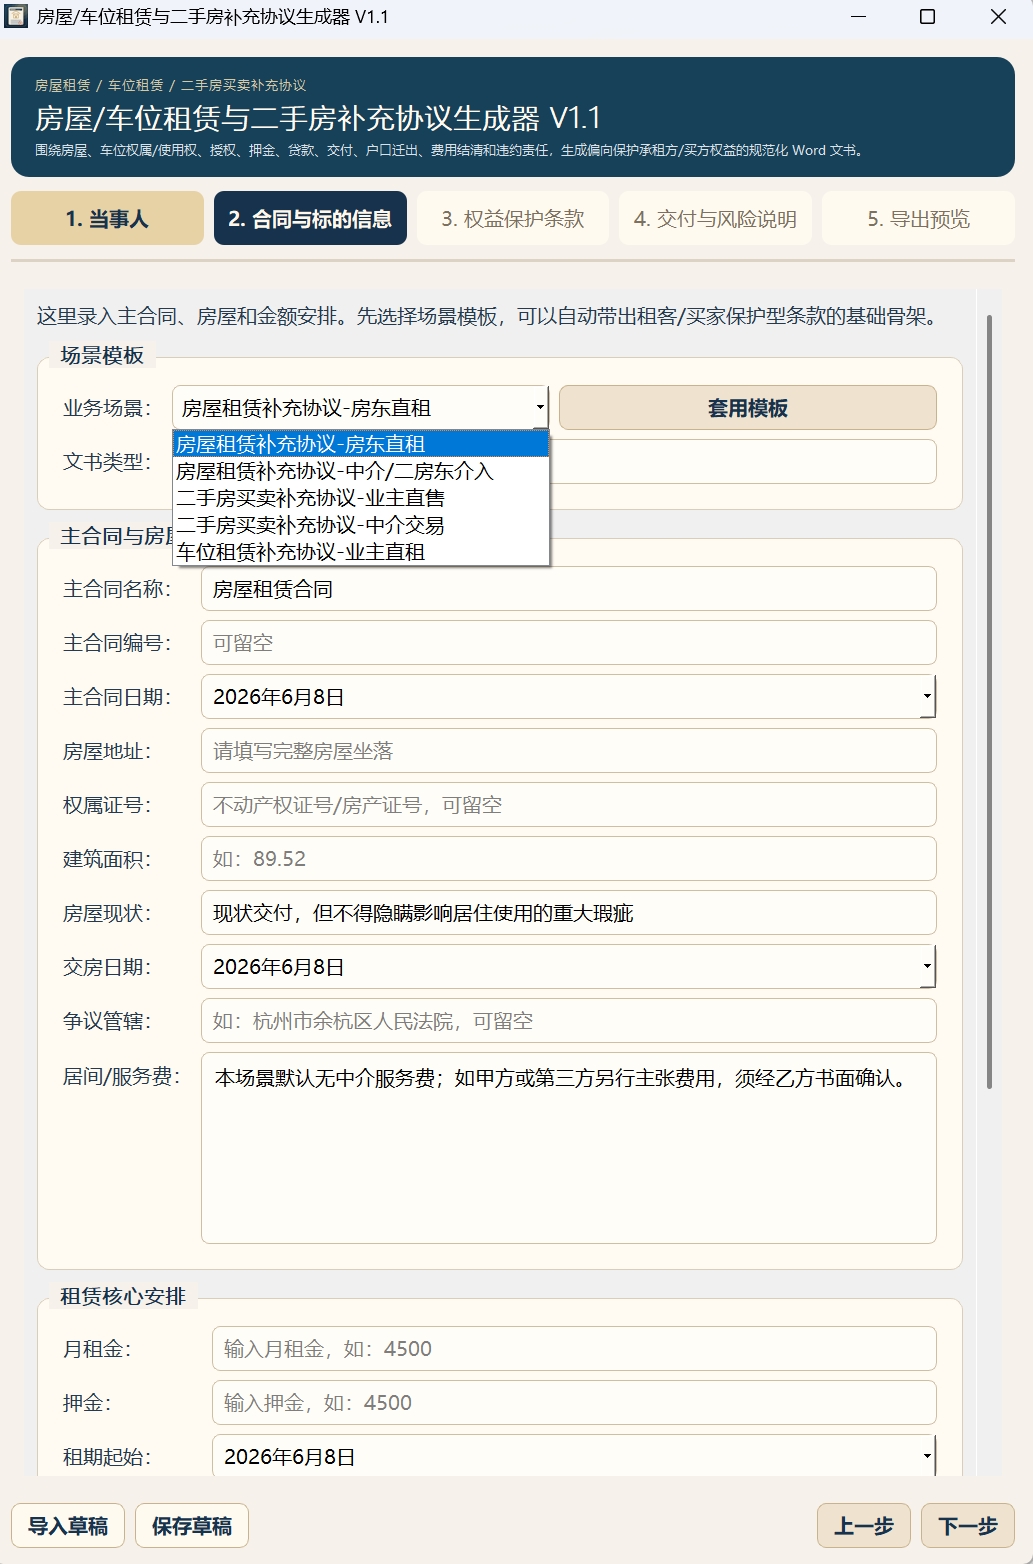Pick 二手房买卖补充协议-中介交易 option
Viewport: 1033px width, 1564px height.
coord(361,525)
